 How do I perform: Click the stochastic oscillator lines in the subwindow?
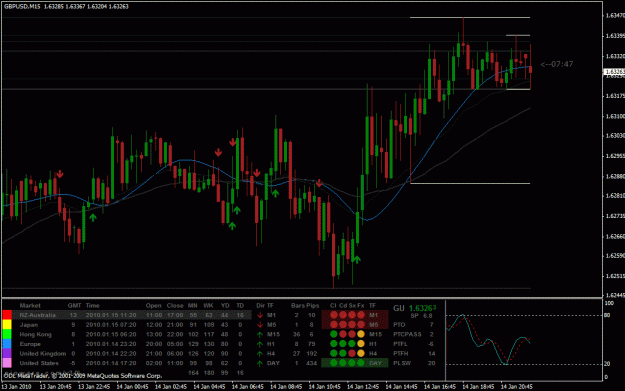click(488, 340)
